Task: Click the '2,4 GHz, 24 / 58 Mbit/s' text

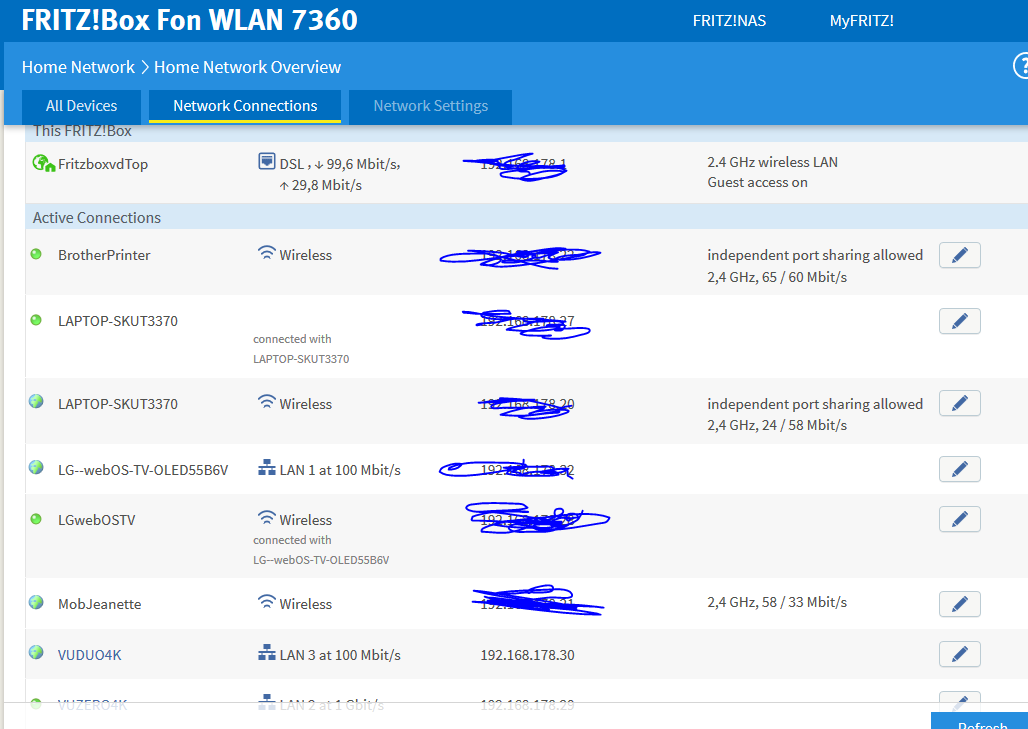Action: (x=777, y=425)
